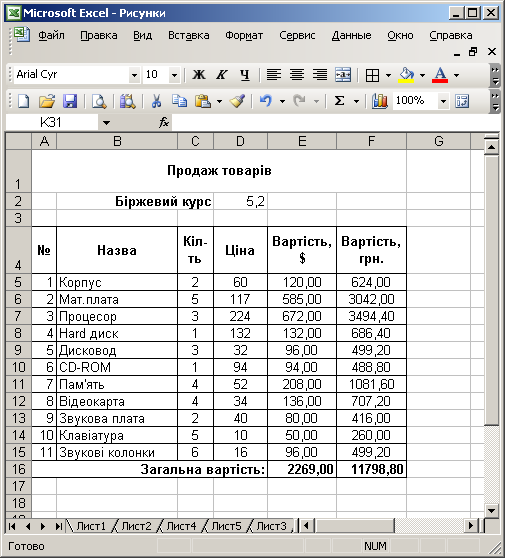Apply red font color (A)
The image size is (505, 558).
440,75
